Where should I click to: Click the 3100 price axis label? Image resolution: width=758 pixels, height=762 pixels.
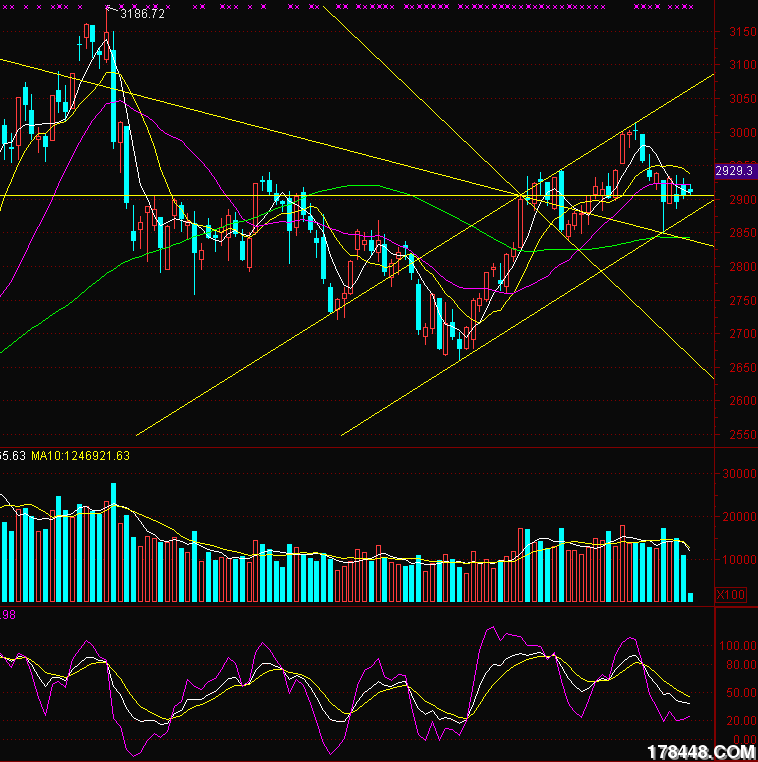point(743,65)
